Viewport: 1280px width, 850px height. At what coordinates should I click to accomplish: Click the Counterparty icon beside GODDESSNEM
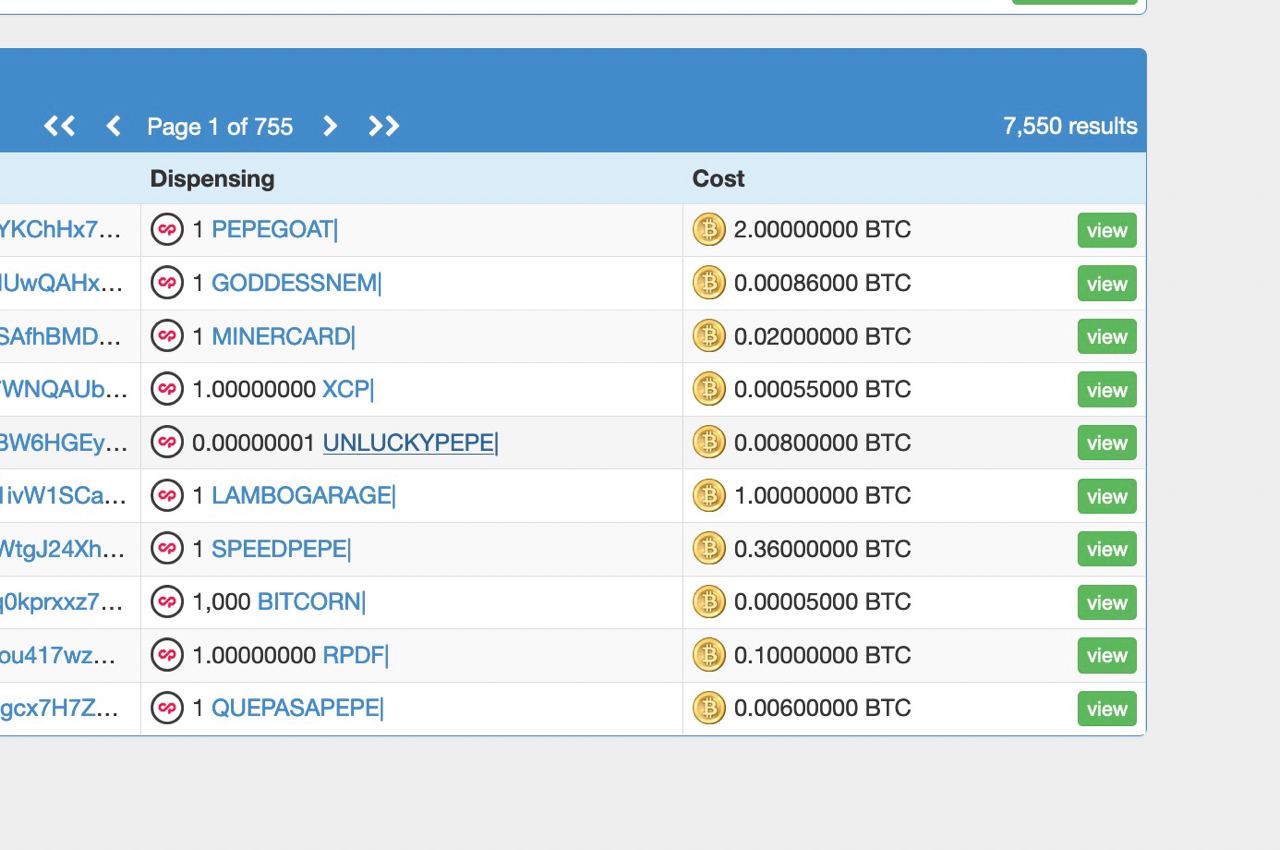coord(167,283)
